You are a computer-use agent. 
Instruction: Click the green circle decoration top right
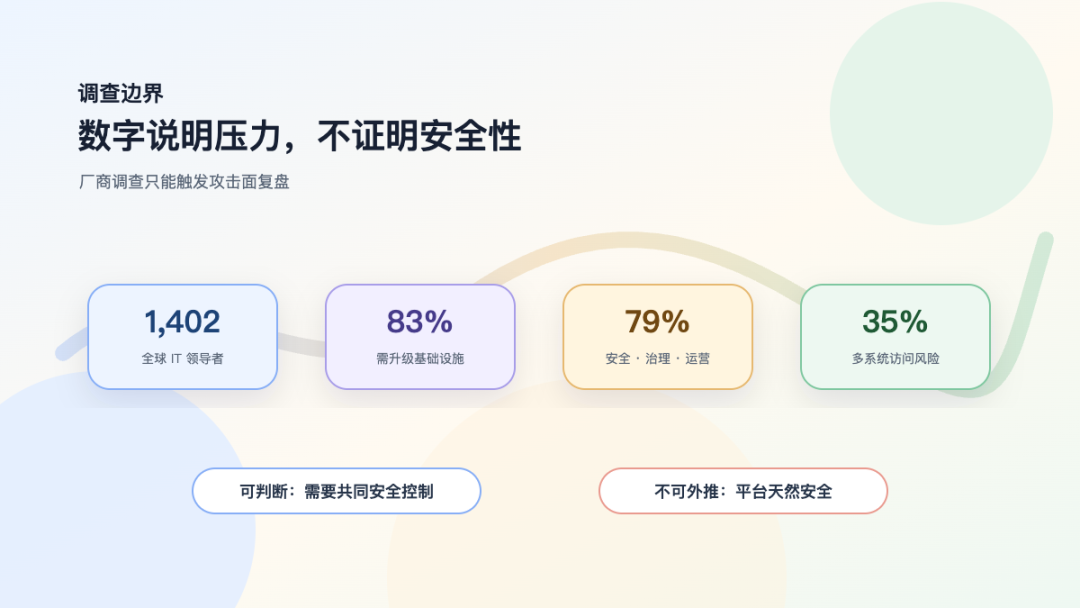click(x=941, y=114)
